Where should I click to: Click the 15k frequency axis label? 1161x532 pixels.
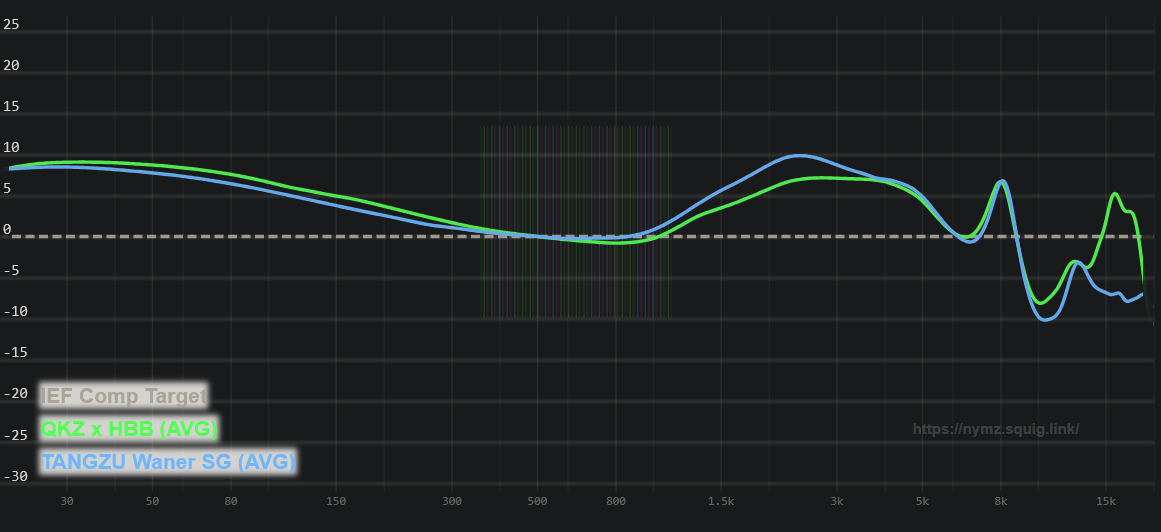tap(1105, 502)
